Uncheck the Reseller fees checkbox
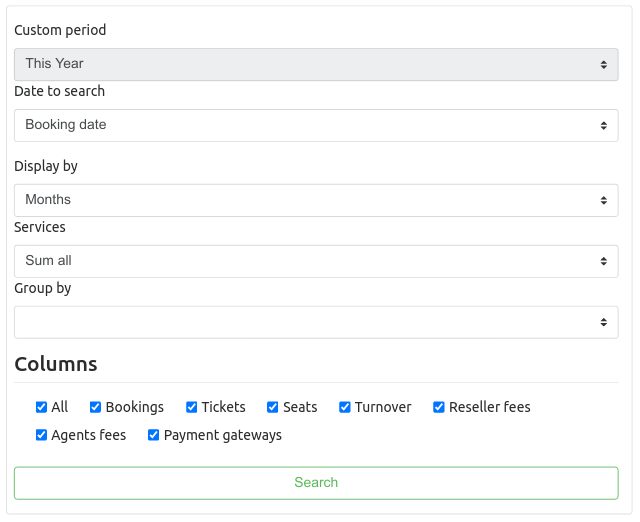The height and width of the screenshot is (522, 640). pos(438,407)
